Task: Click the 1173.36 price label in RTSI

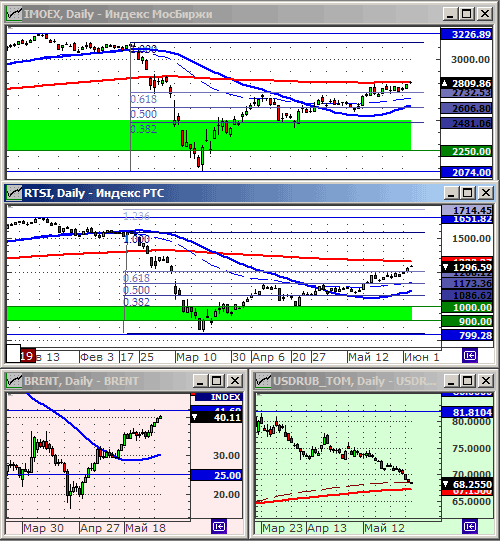Action: click(468, 284)
